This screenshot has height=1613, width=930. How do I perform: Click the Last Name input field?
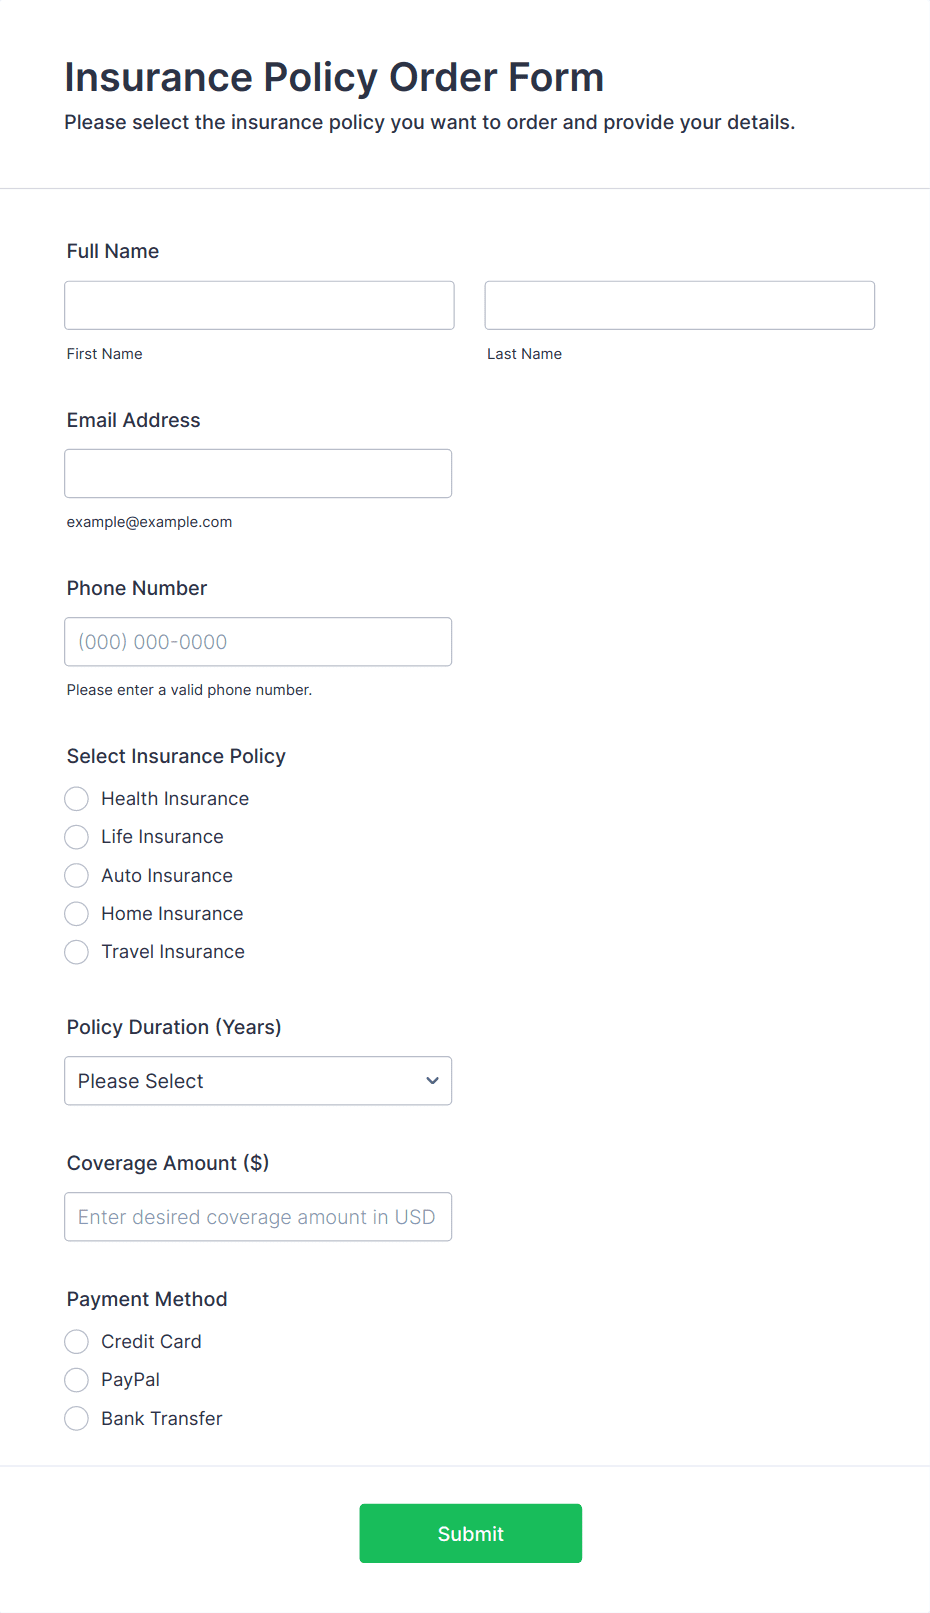[x=679, y=305]
